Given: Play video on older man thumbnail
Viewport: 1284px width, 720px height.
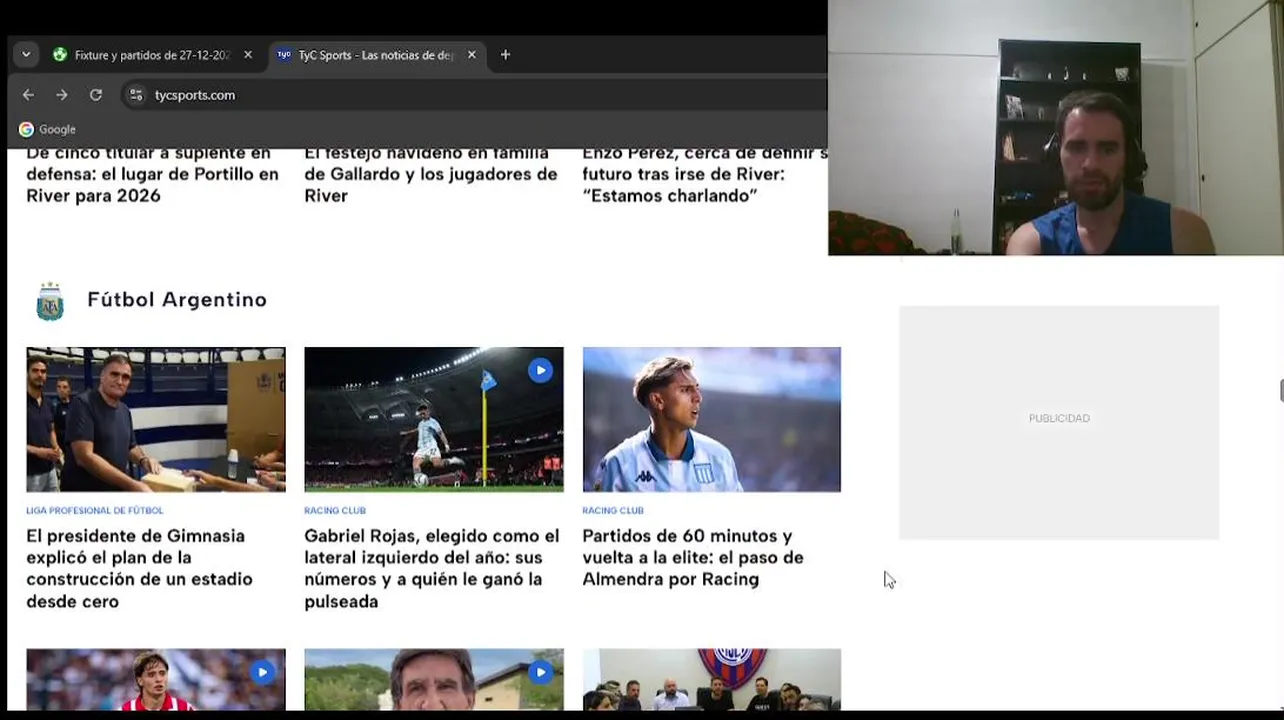Looking at the screenshot, I should [540, 672].
